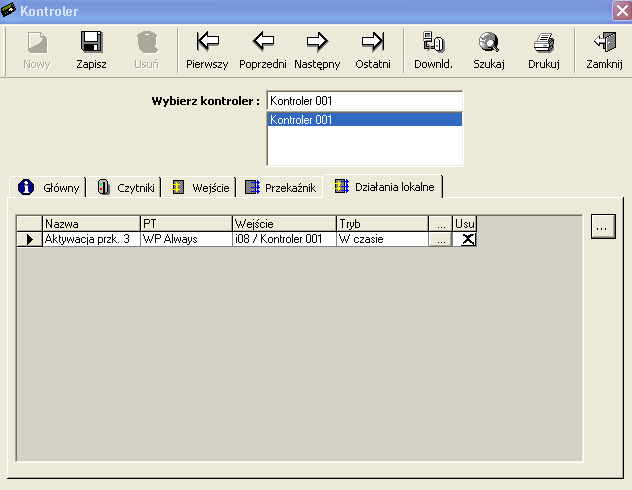Viewport: 632px width, 490px height.
Task: Open the Czytniki tab
Action: [x=125, y=187]
